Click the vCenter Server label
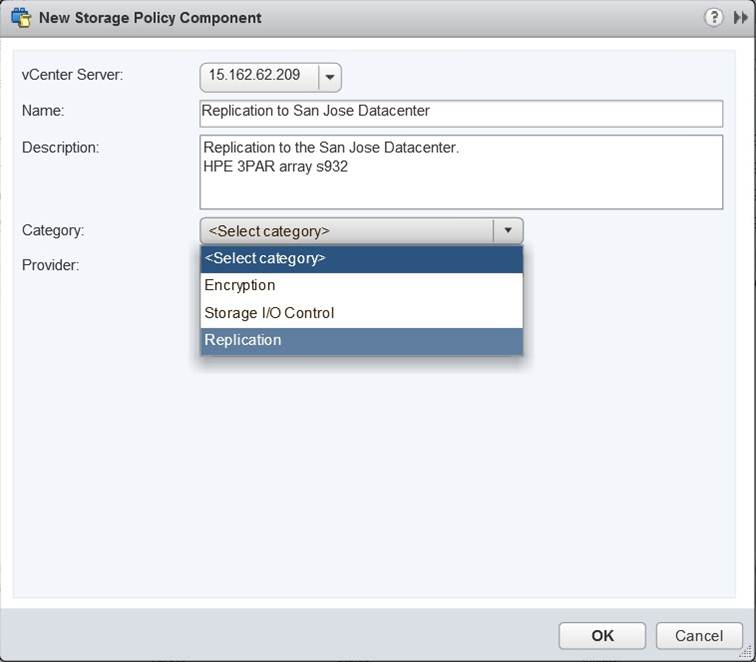Screen dimensions: 756x662 (72, 76)
